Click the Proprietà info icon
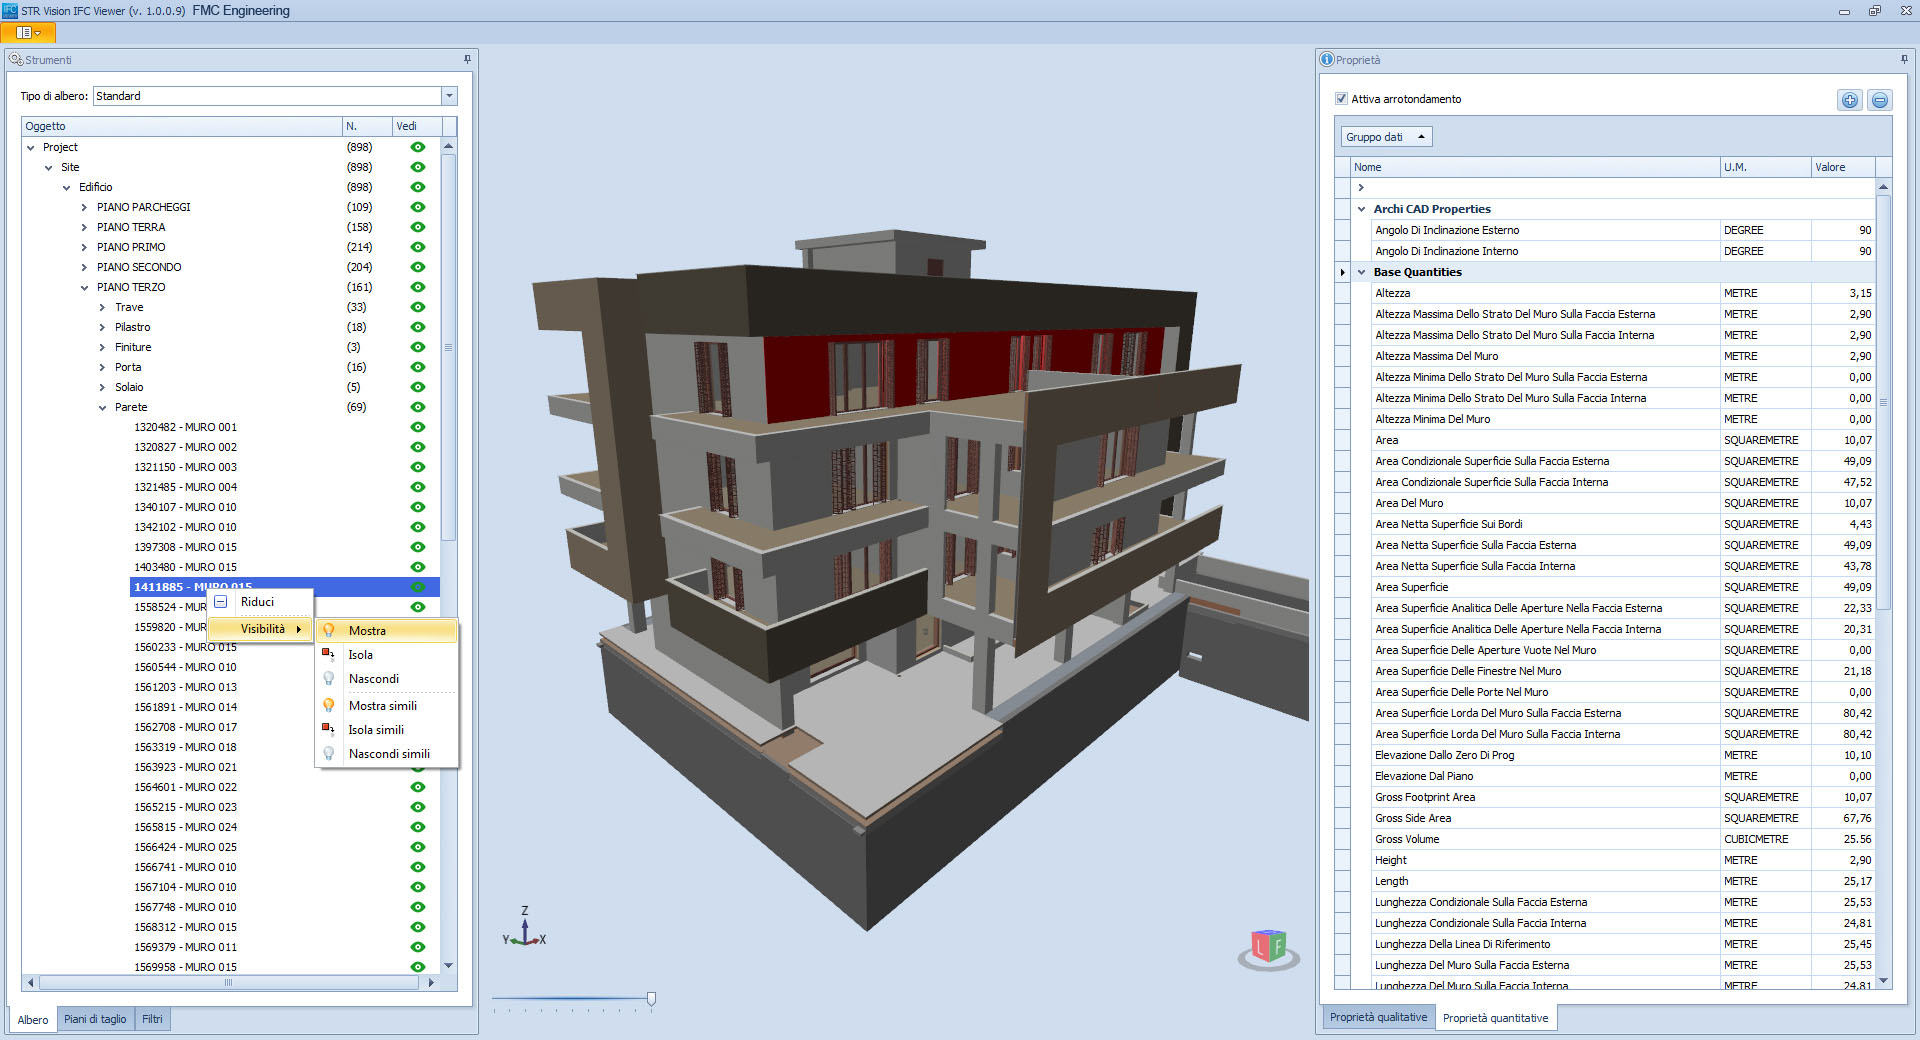This screenshot has height=1040, width=1920. pos(1327,60)
